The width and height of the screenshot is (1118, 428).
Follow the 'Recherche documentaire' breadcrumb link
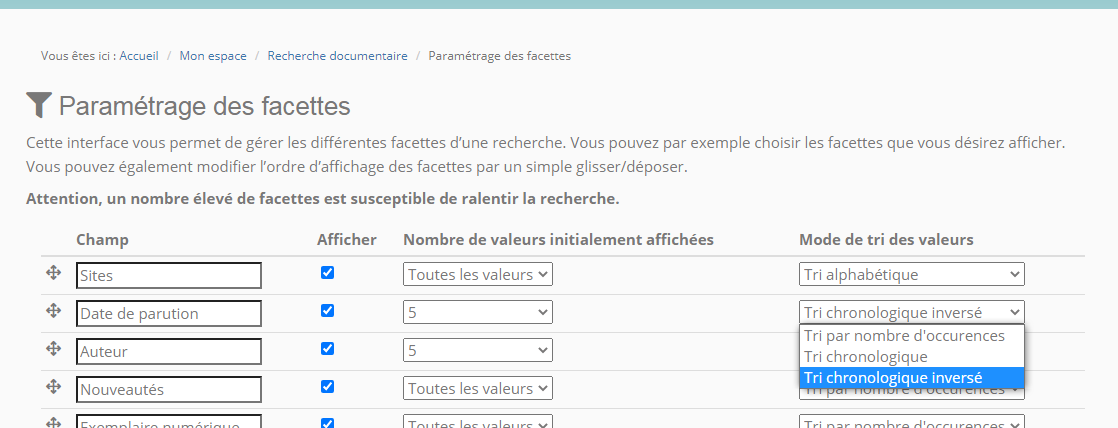337,56
